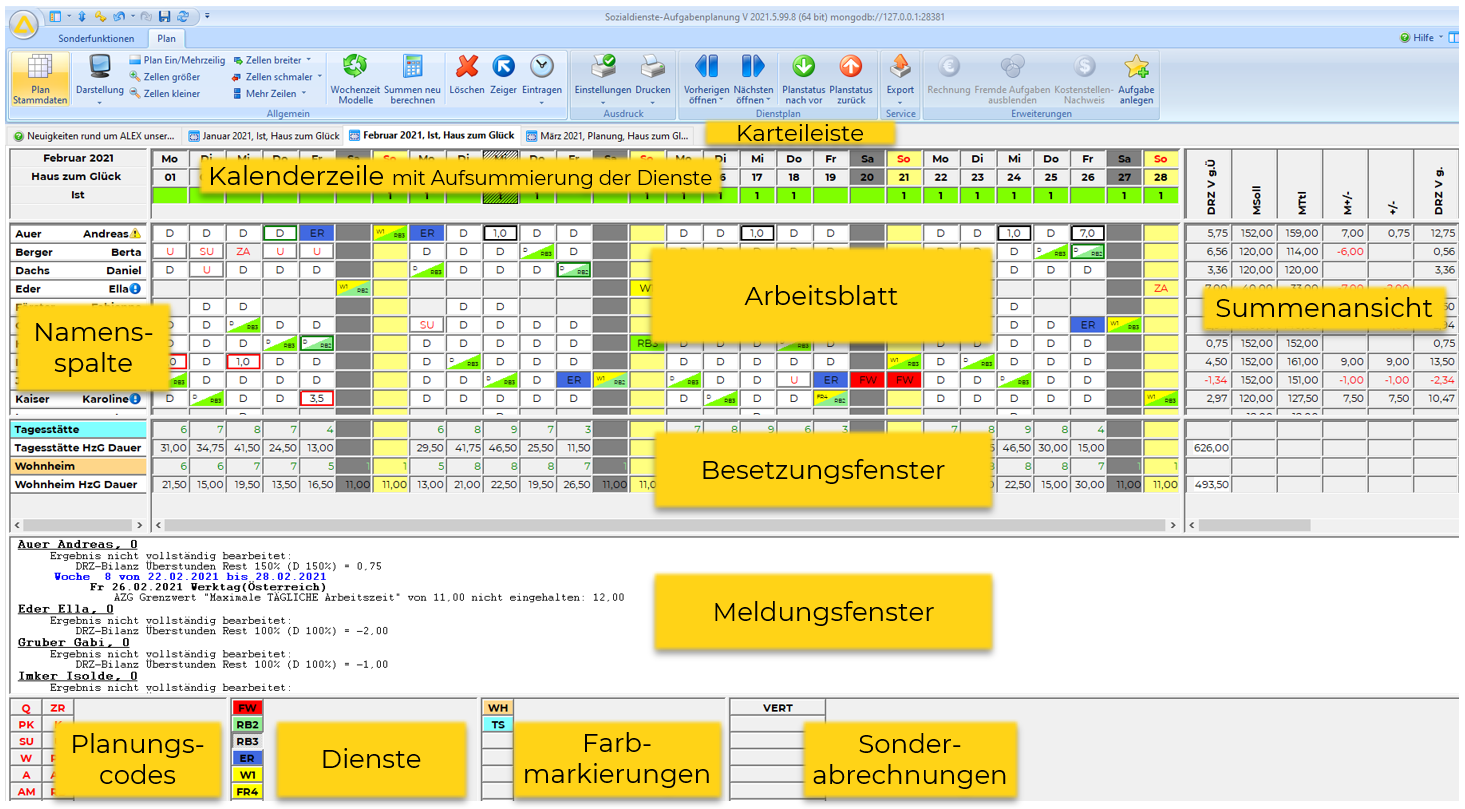Click the Wochenzeit Modelle icon
1465x809 pixels.
point(356,78)
